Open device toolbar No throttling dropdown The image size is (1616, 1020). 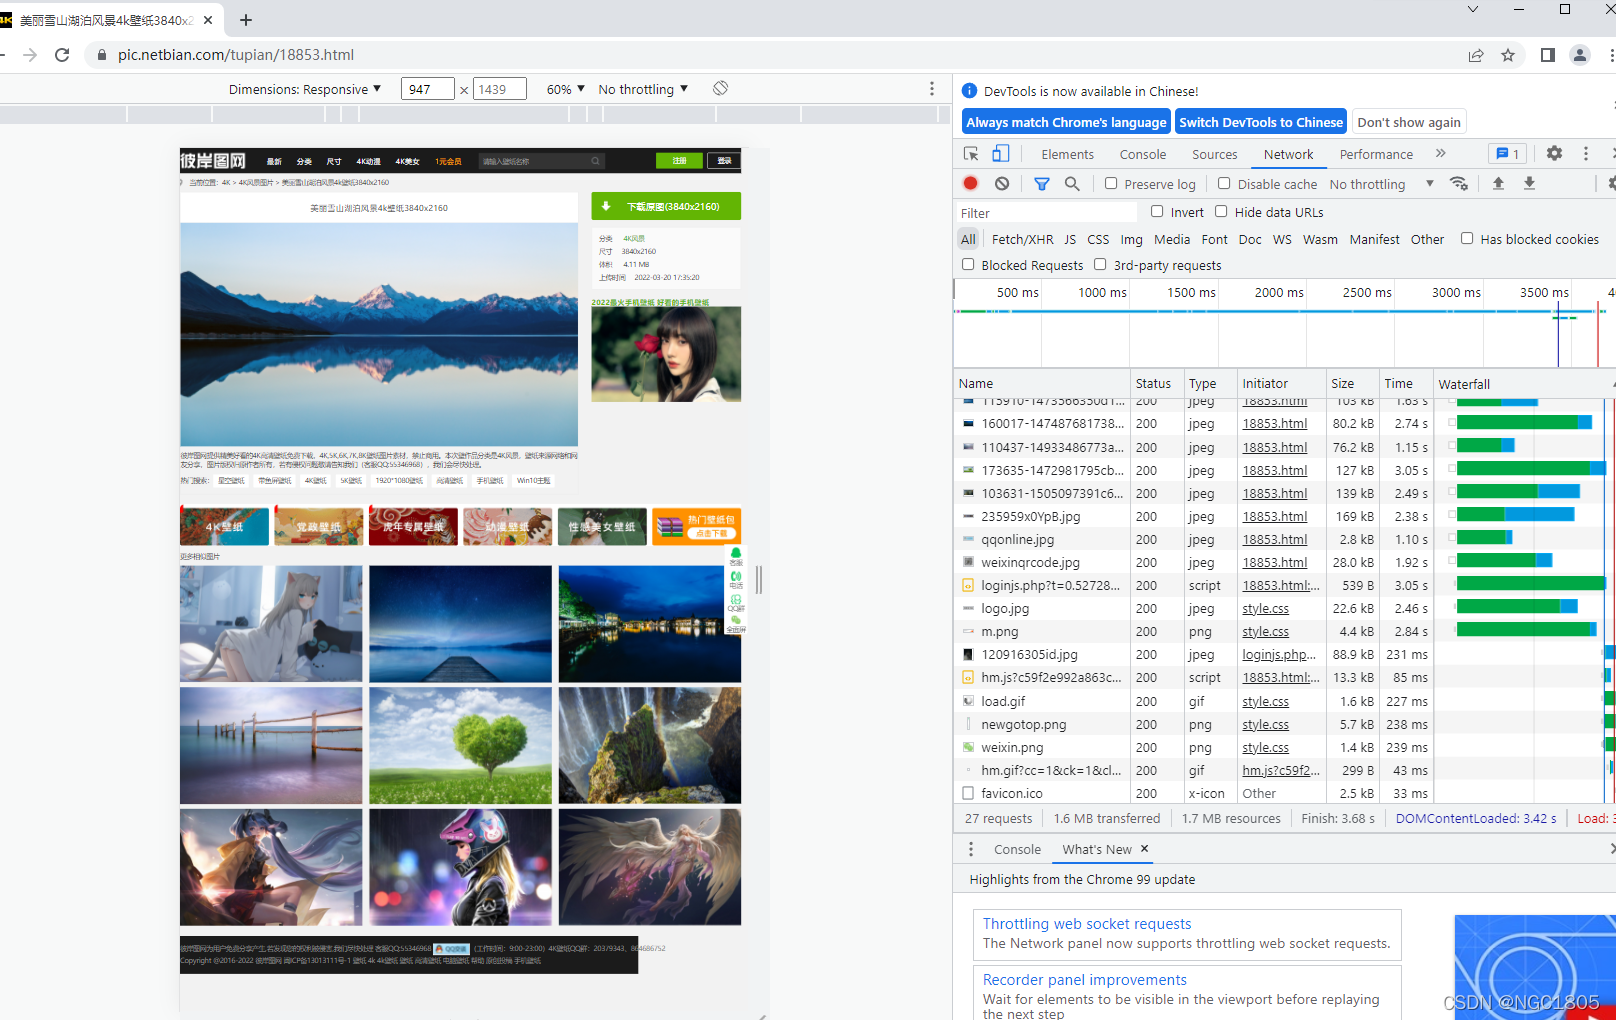tap(643, 89)
